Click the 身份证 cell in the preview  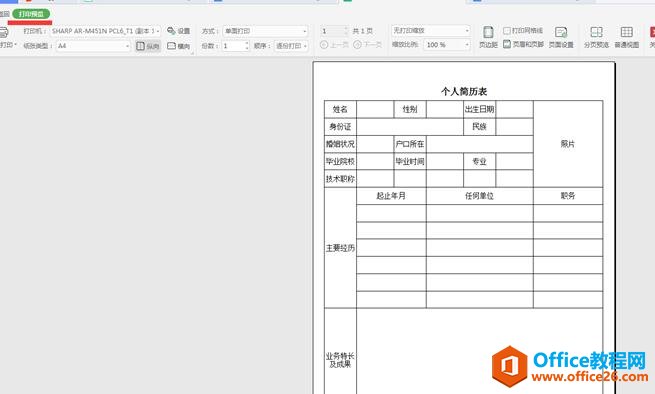pyautogui.click(x=340, y=127)
